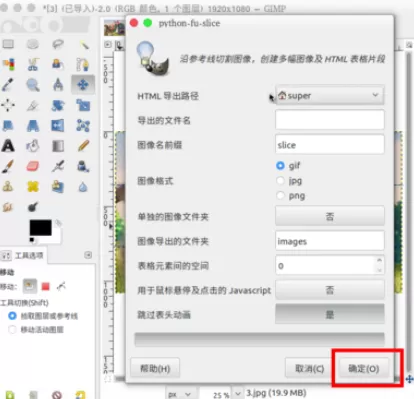Screen dimensions: 414x399
Task: Select the Airbrush tool
Action: tap(58, 166)
